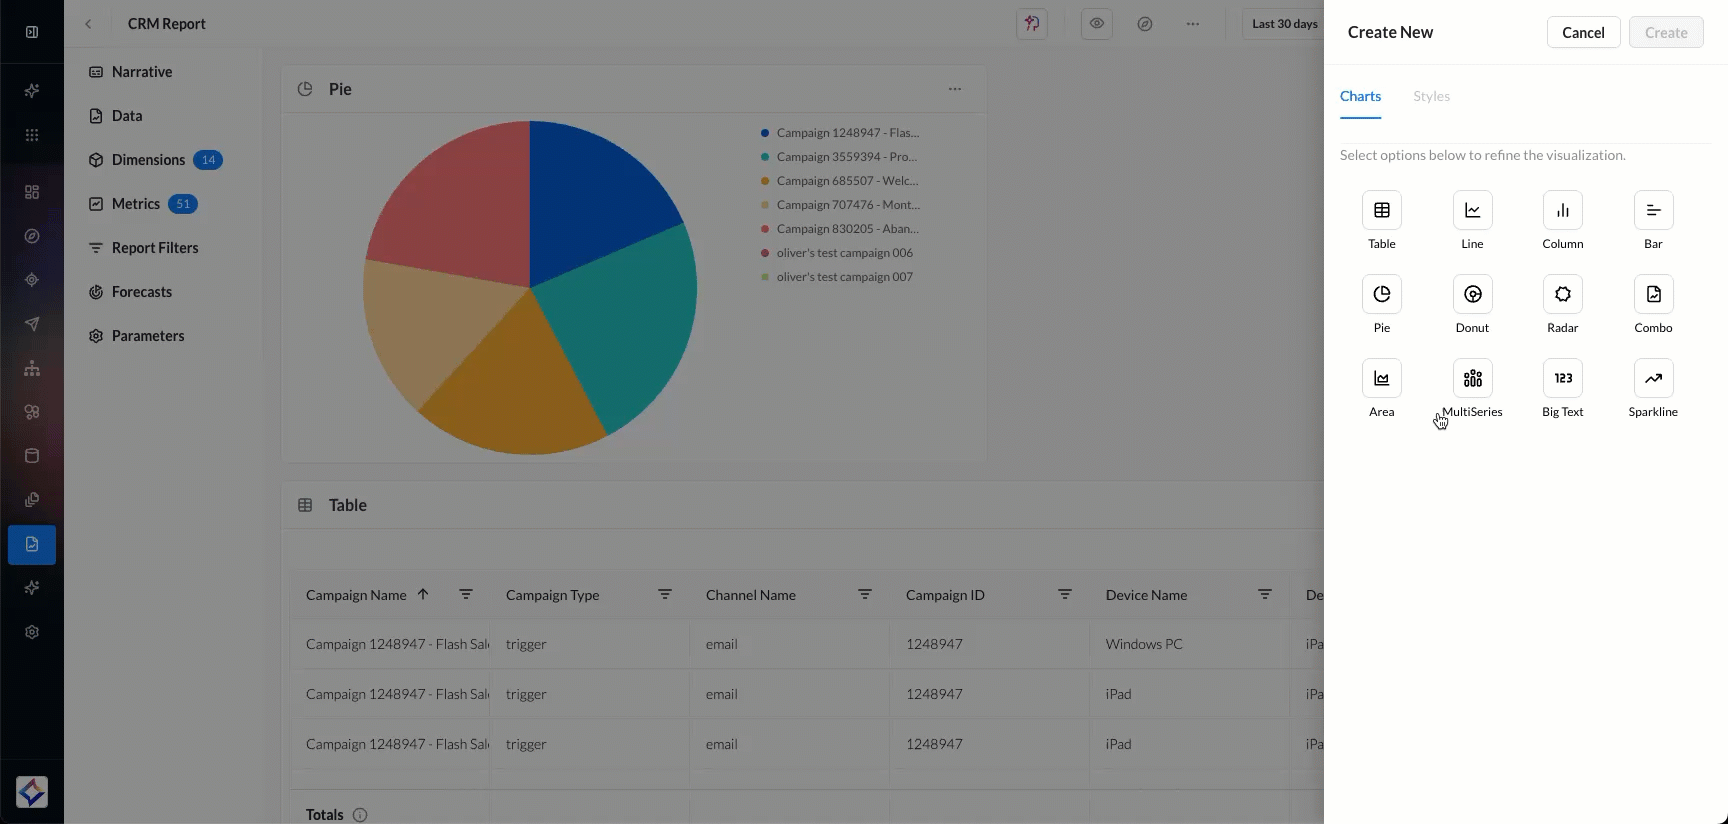This screenshot has width=1728, height=824.
Task: Select the MultiSeries chart icon
Action: tap(1472, 378)
